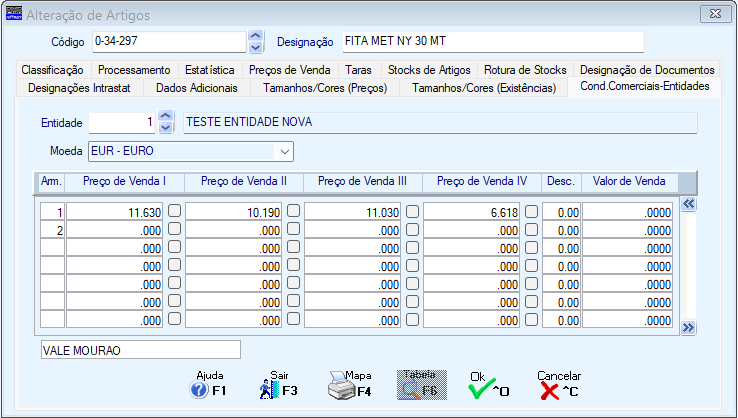
Task: Open the Rotura de Stocks tab
Action: click(525, 70)
